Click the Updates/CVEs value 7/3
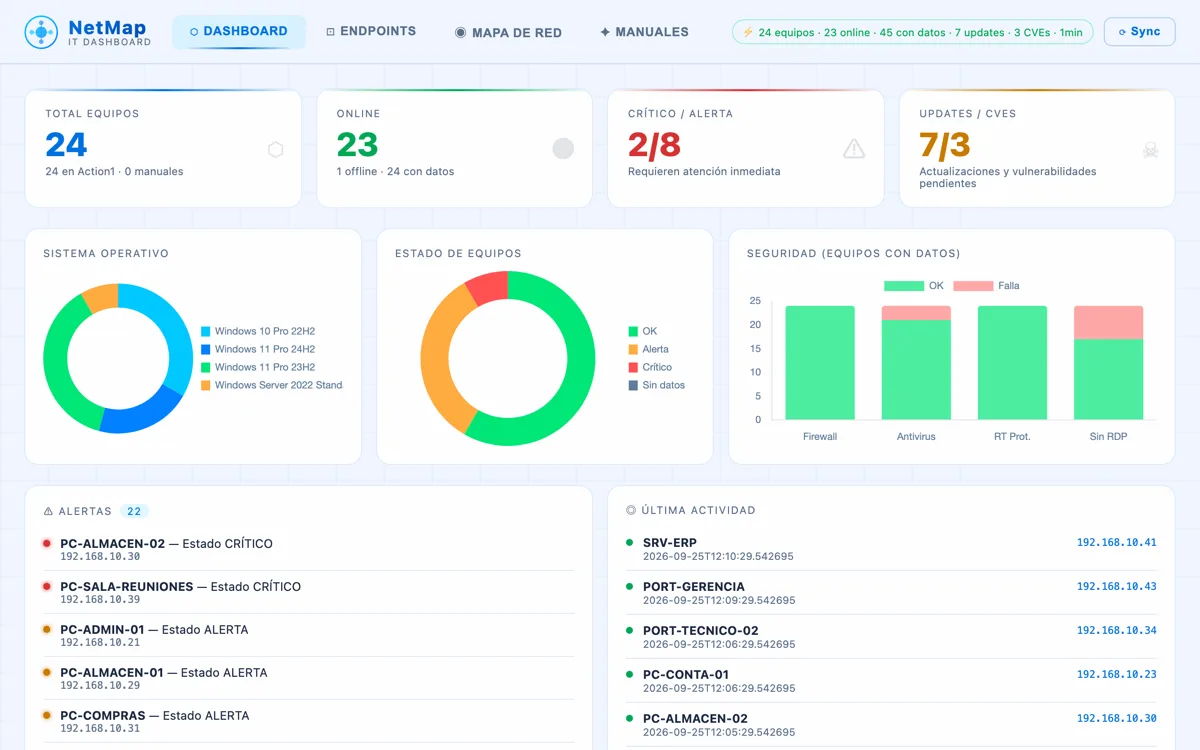Viewport: 1200px width, 750px height. tap(945, 145)
